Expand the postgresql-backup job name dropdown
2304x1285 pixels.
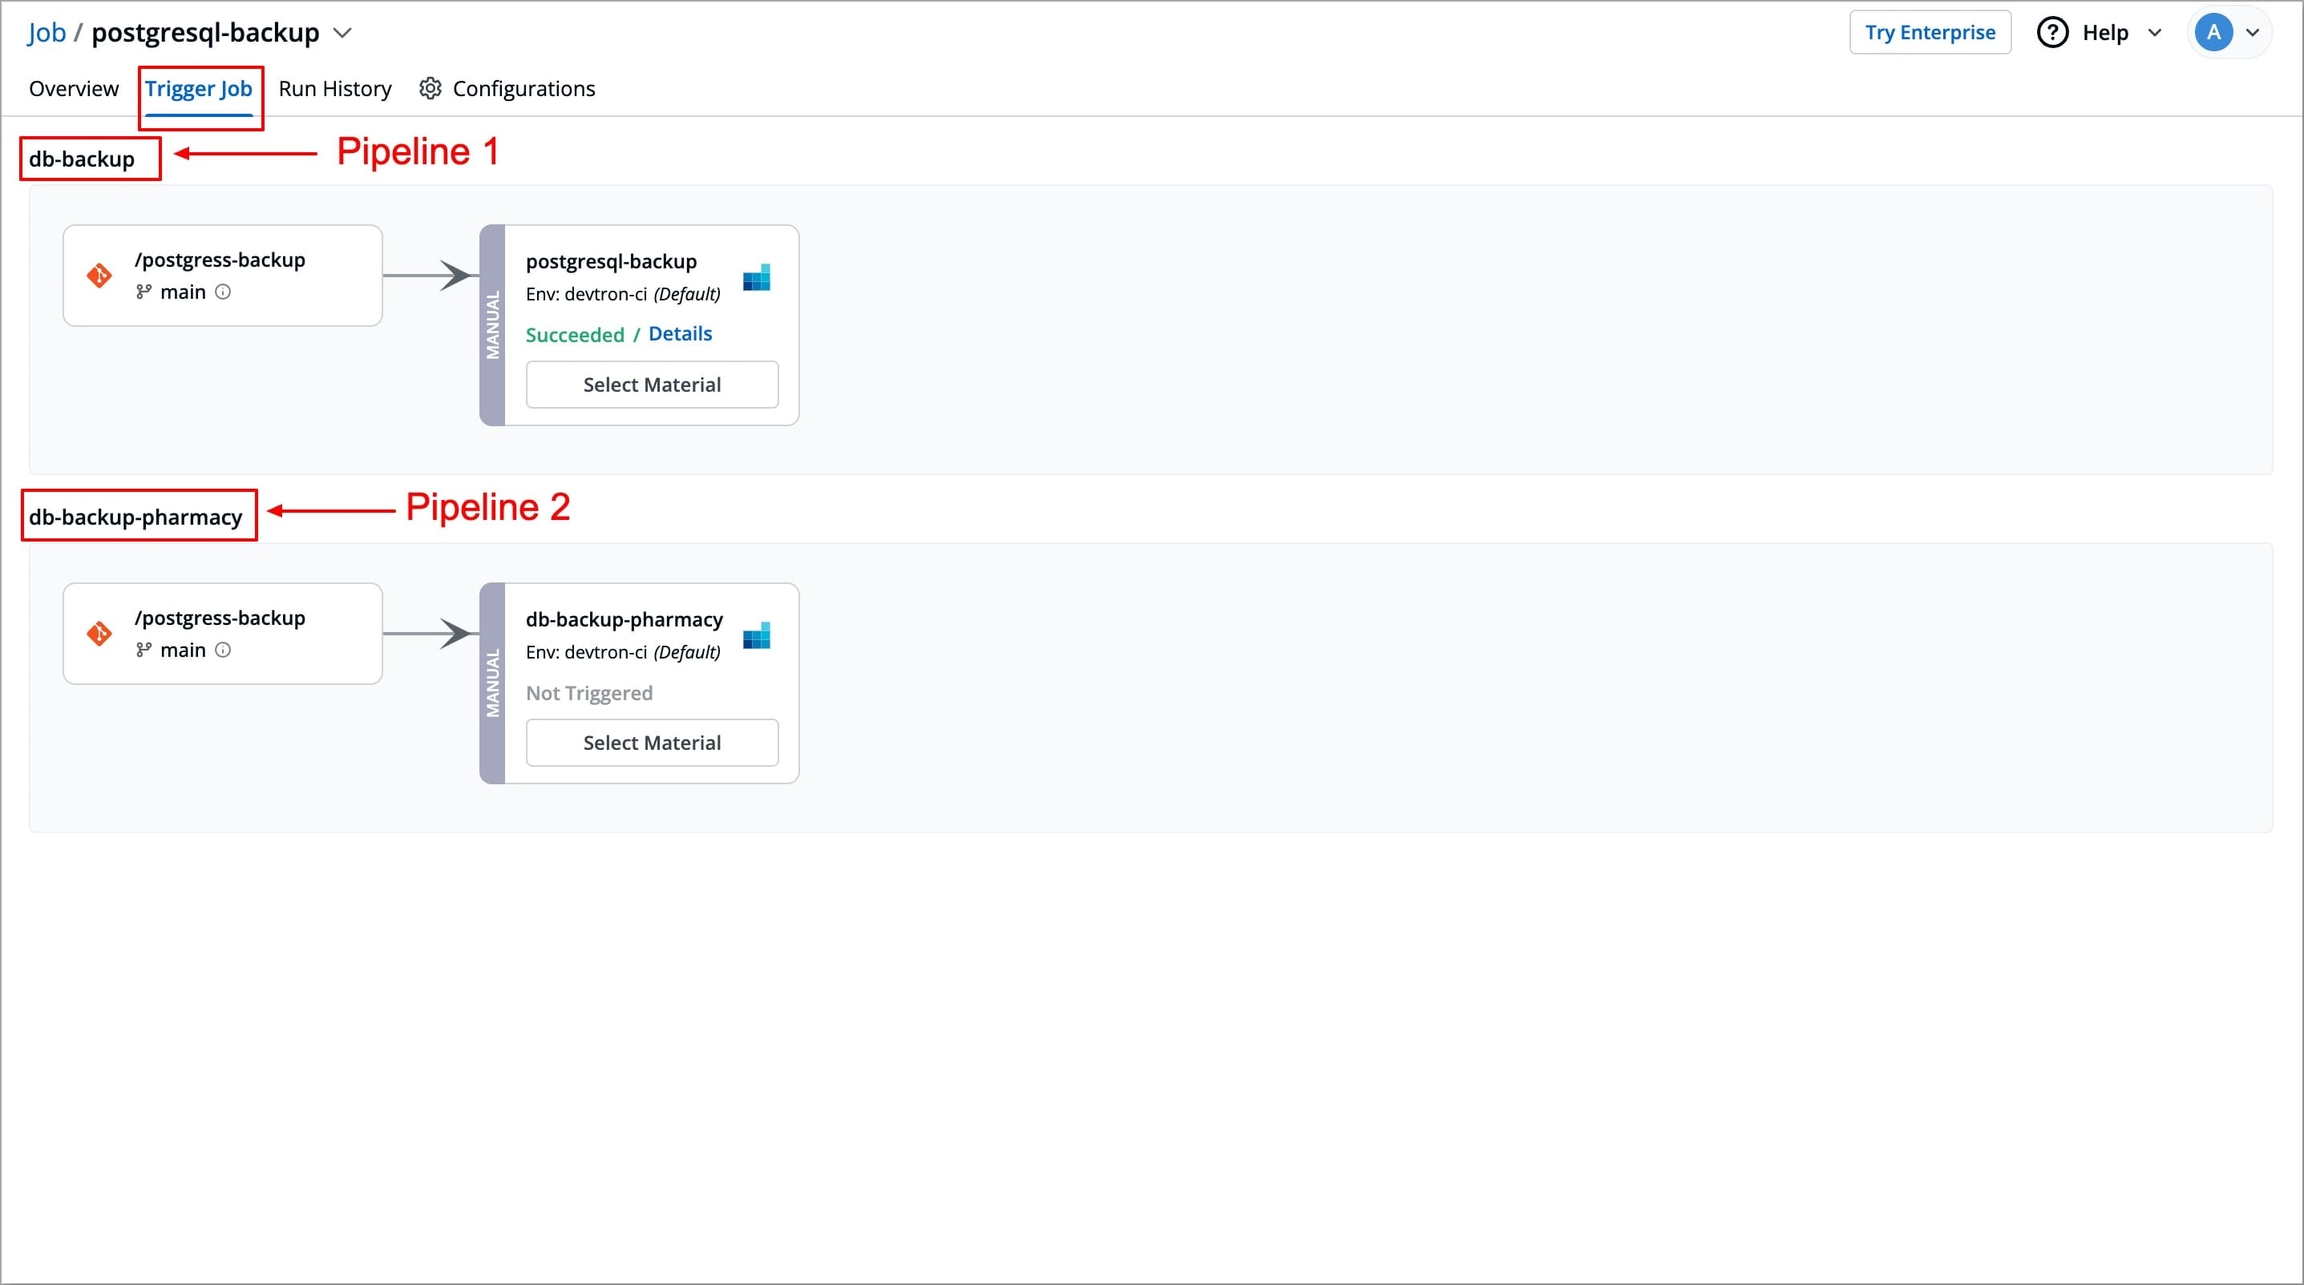pyautogui.click(x=343, y=33)
